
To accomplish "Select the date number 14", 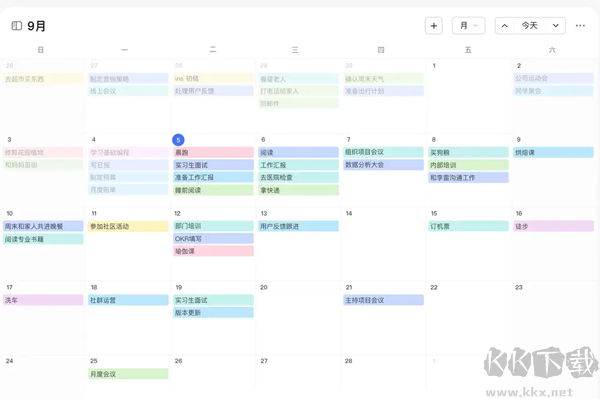I will click(x=349, y=213).
